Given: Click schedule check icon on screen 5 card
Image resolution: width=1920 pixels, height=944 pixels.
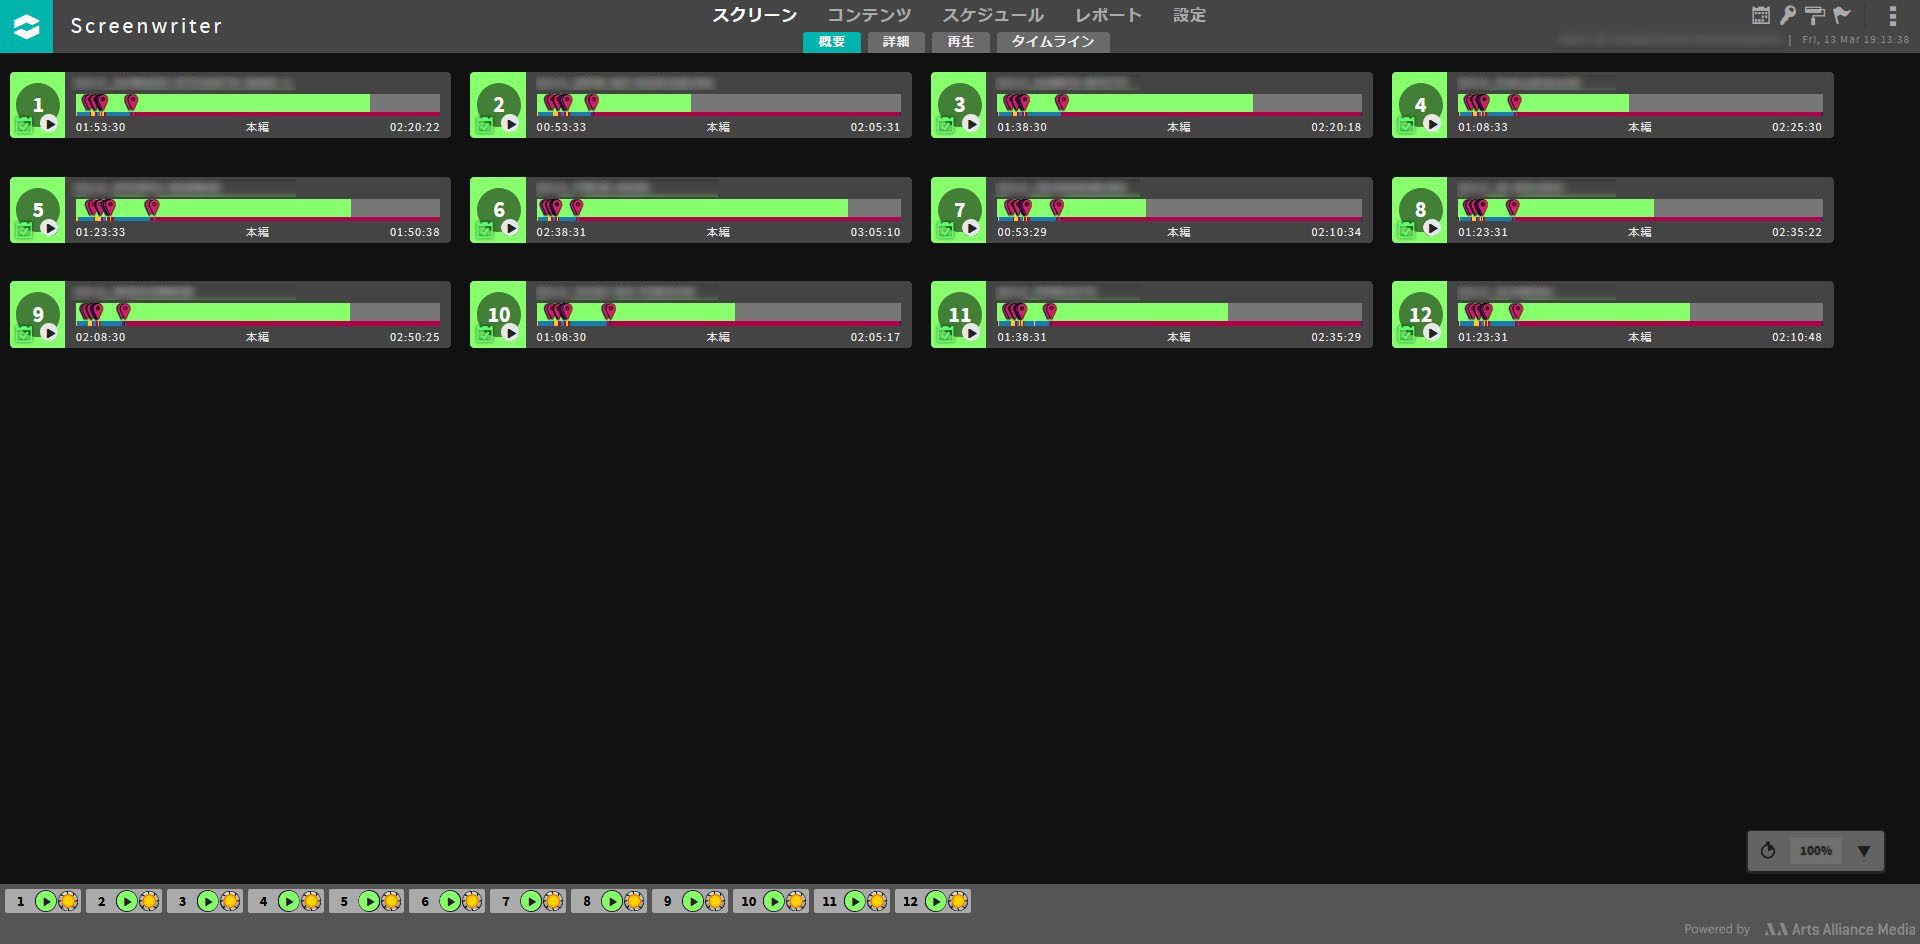Looking at the screenshot, I should tap(24, 231).
